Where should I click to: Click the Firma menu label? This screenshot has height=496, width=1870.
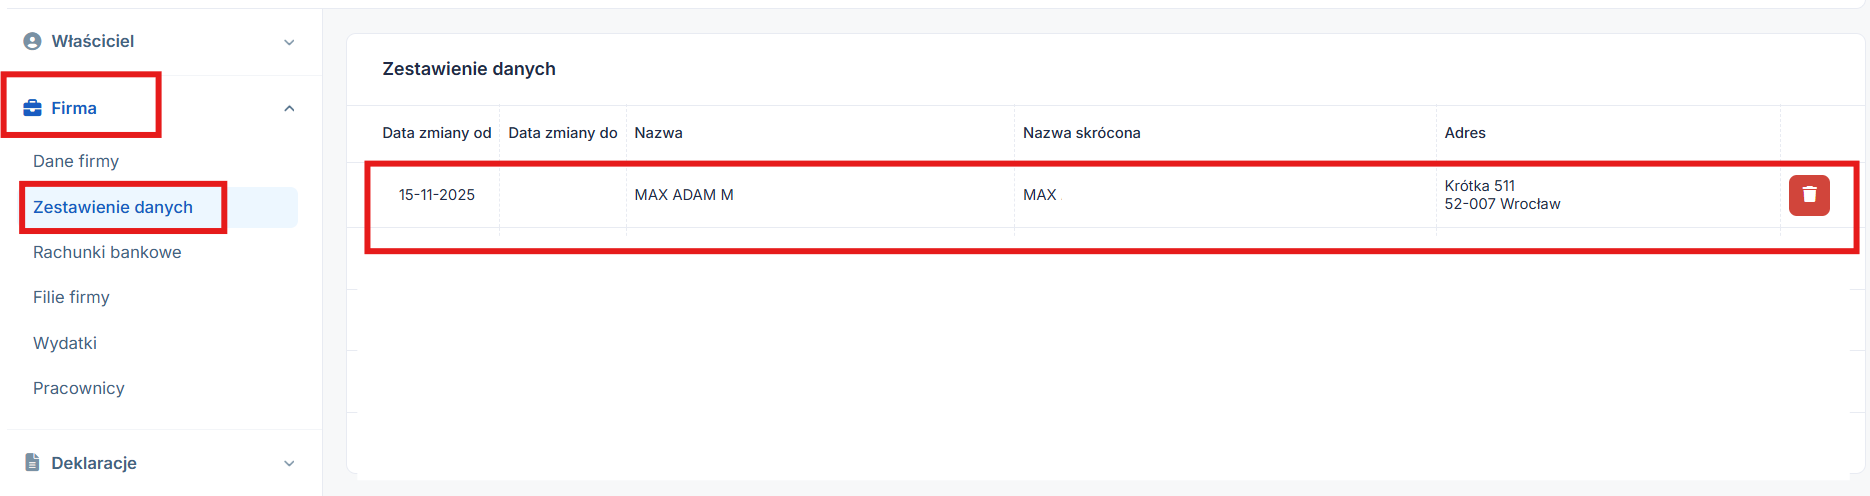[x=74, y=108]
